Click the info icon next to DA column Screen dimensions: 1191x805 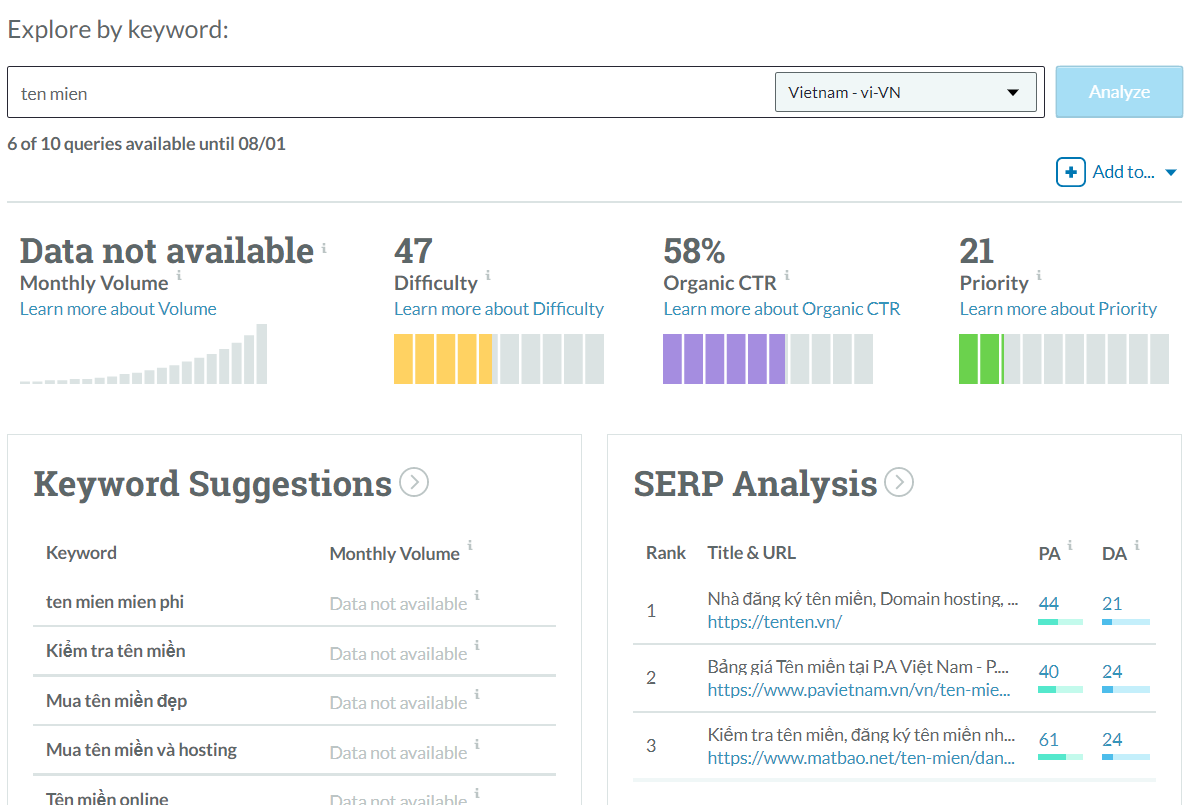point(1137,546)
